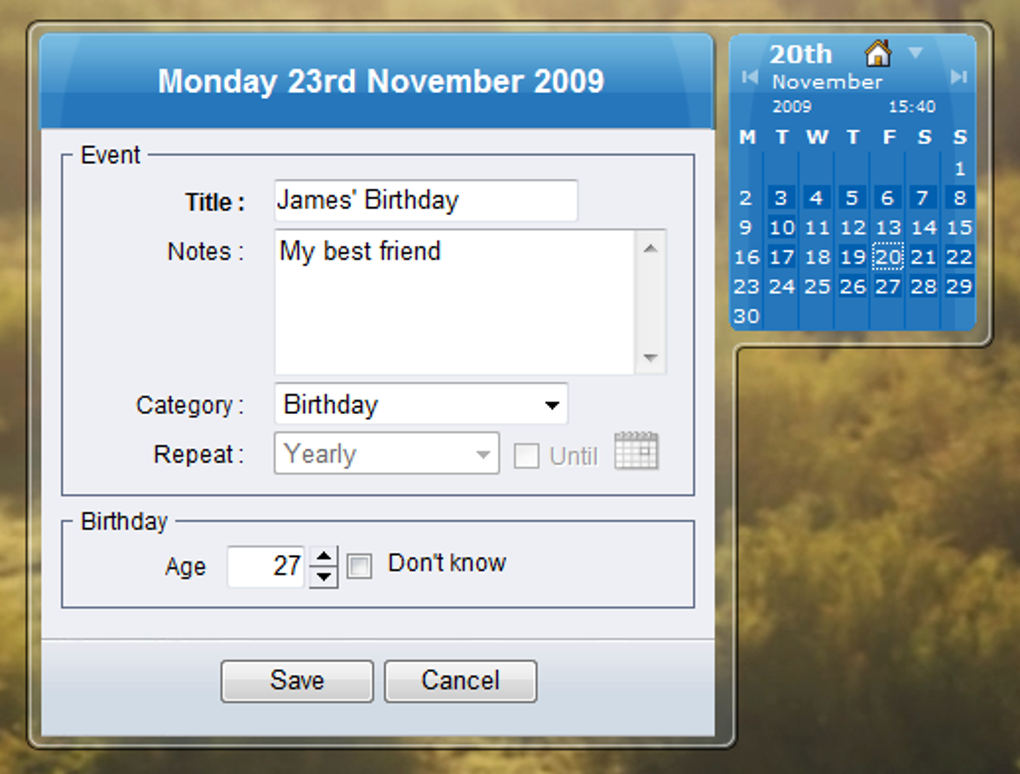Check the Until option for the repeat
1020x774 pixels.
[x=526, y=455]
